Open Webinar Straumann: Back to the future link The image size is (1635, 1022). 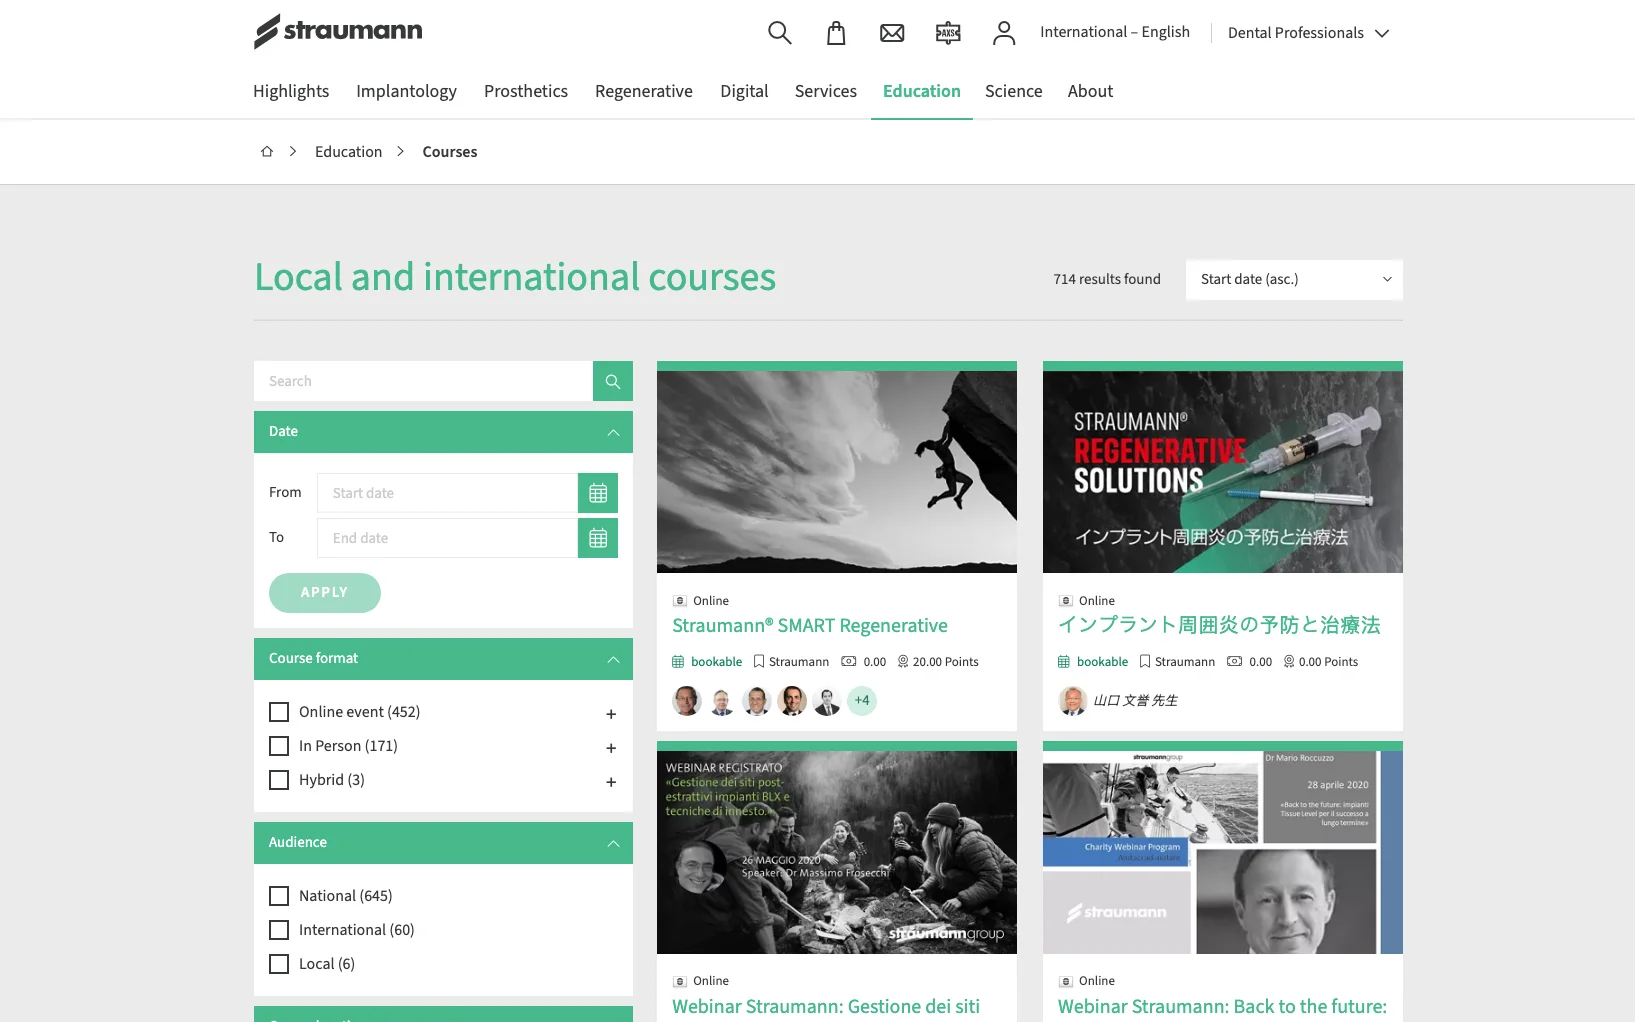coord(1222,1007)
